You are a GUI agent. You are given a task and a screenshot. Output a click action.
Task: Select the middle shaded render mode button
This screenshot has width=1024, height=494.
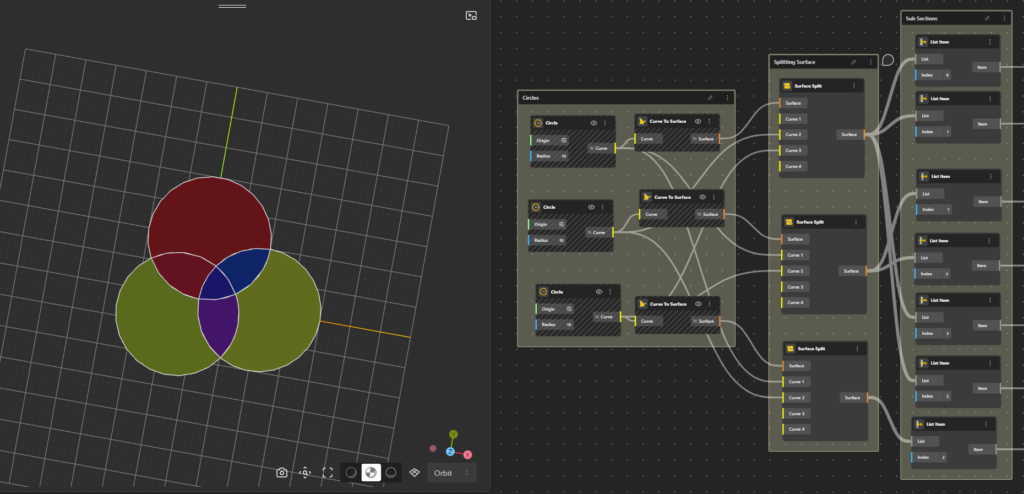point(371,472)
